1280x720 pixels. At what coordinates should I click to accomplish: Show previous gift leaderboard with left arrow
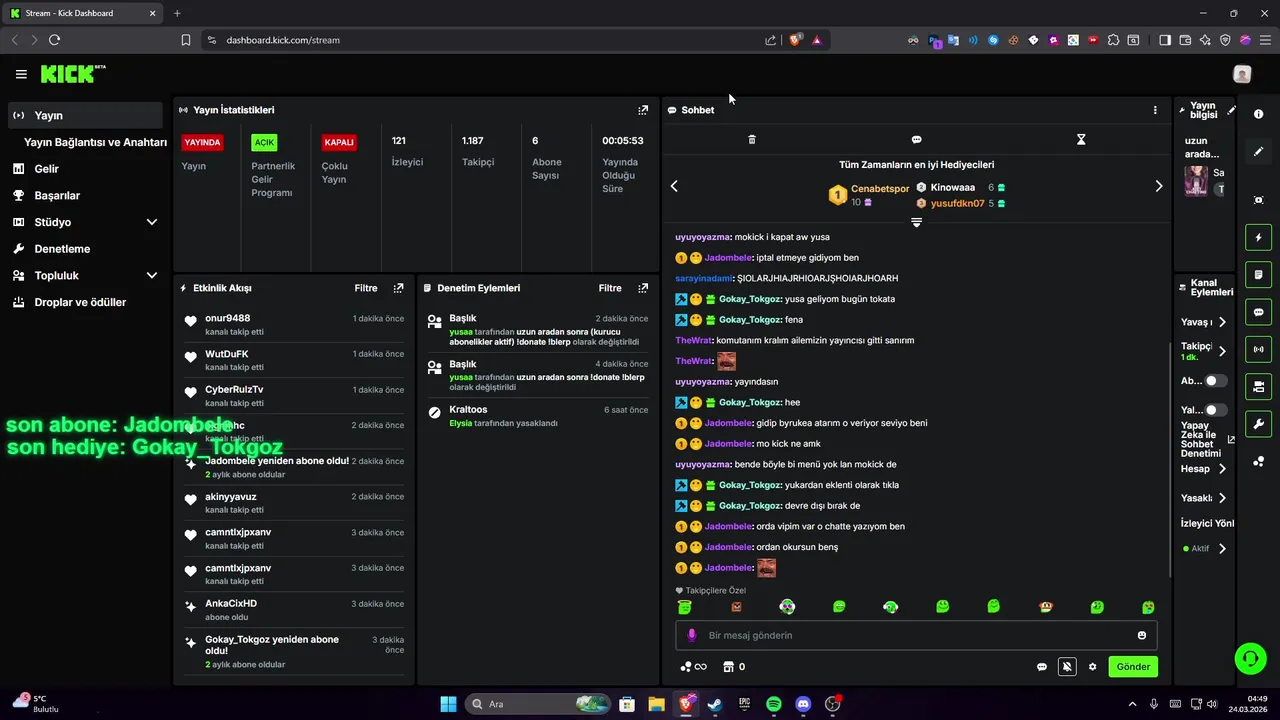click(674, 186)
